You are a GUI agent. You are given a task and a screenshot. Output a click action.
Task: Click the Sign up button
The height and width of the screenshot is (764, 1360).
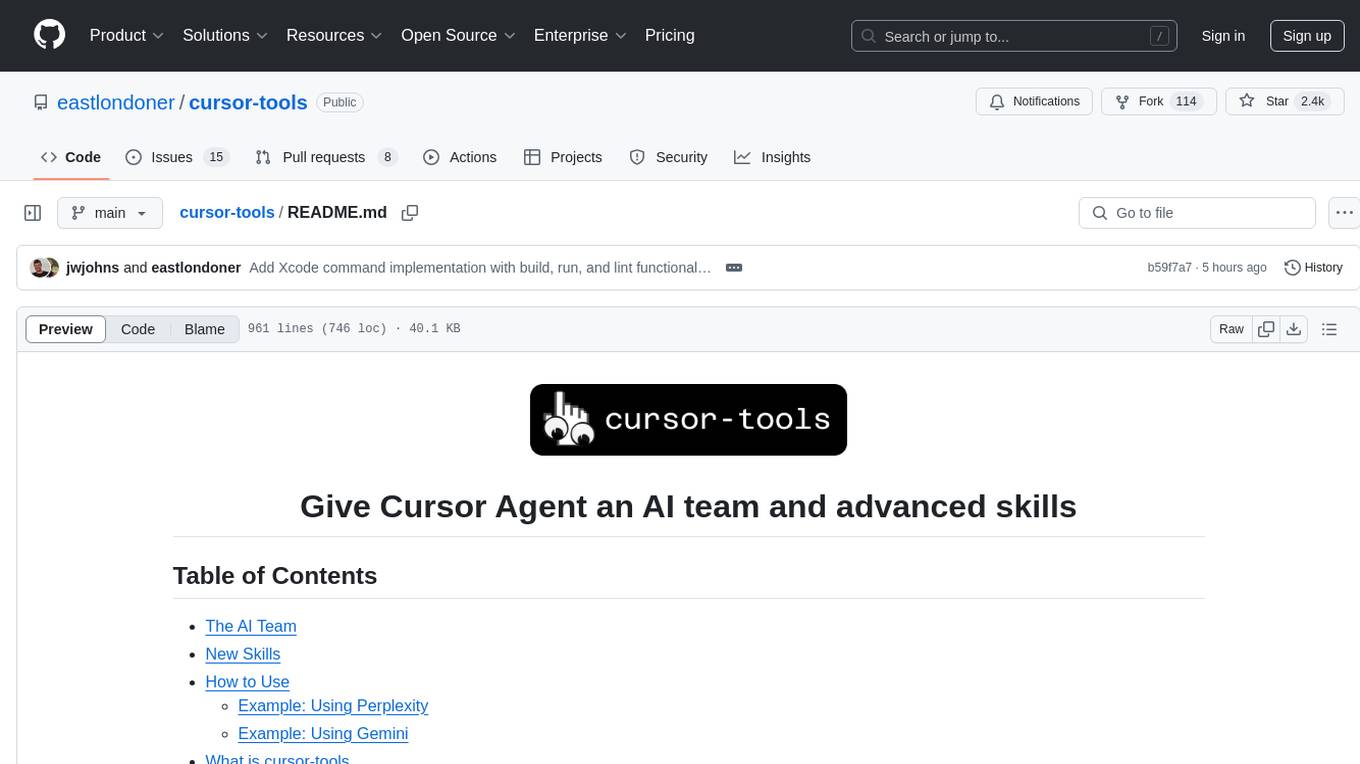(1307, 36)
